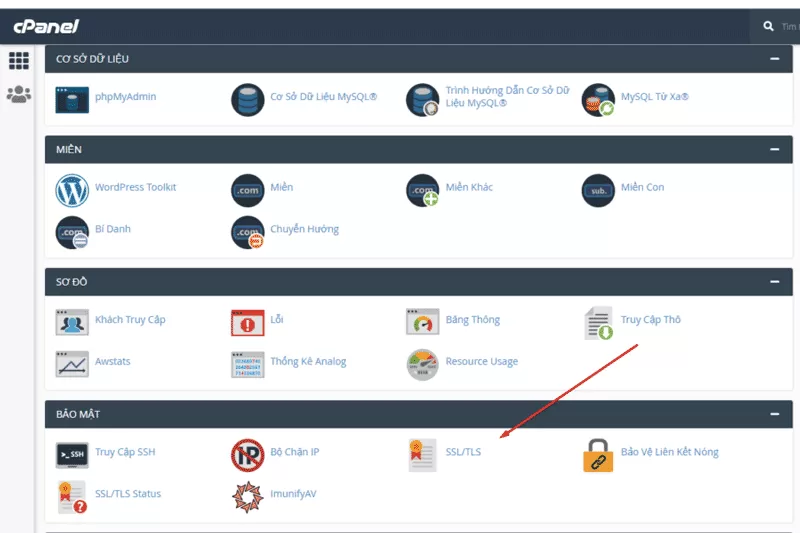The height and width of the screenshot is (533, 800).
Task: Open the MySQL Database Wizard icon
Action: [422, 100]
